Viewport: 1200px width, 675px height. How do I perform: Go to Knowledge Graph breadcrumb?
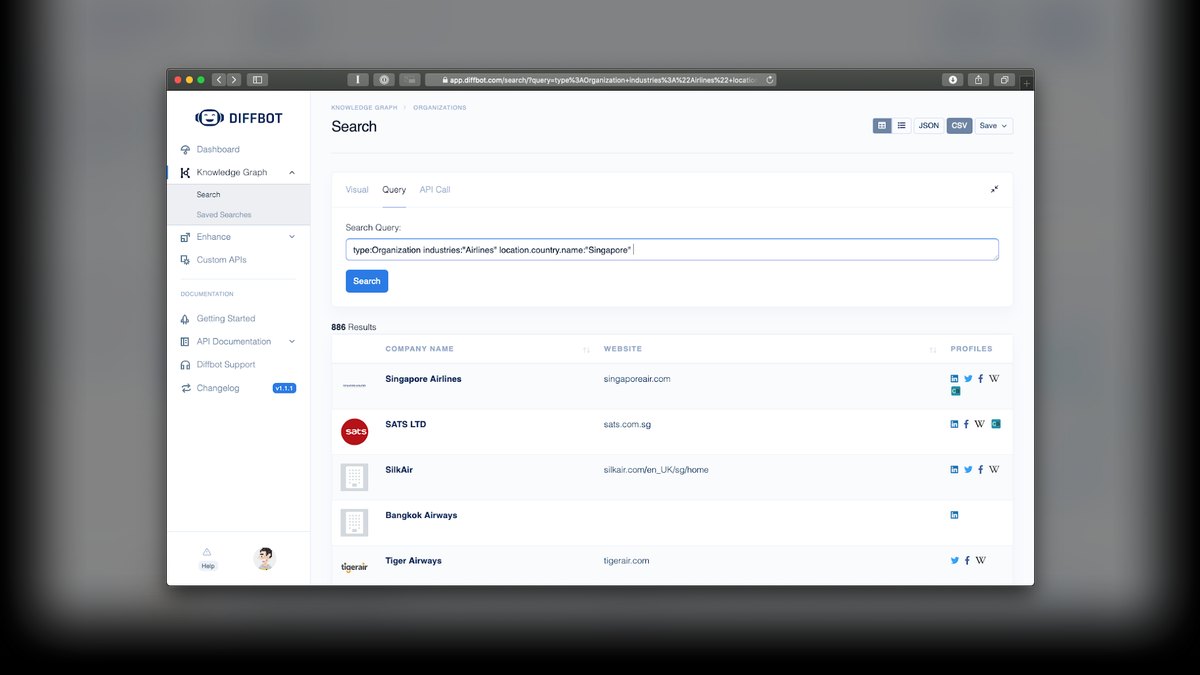tap(364, 107)
